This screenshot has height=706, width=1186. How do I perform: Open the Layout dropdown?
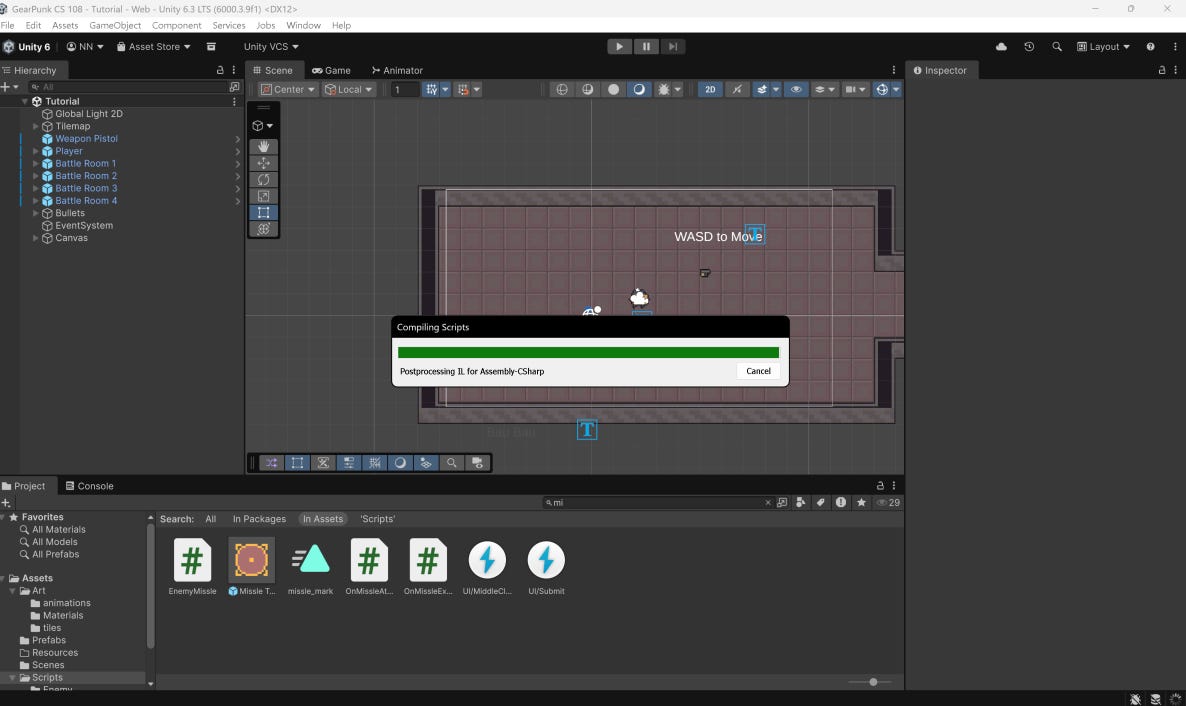1103,47
